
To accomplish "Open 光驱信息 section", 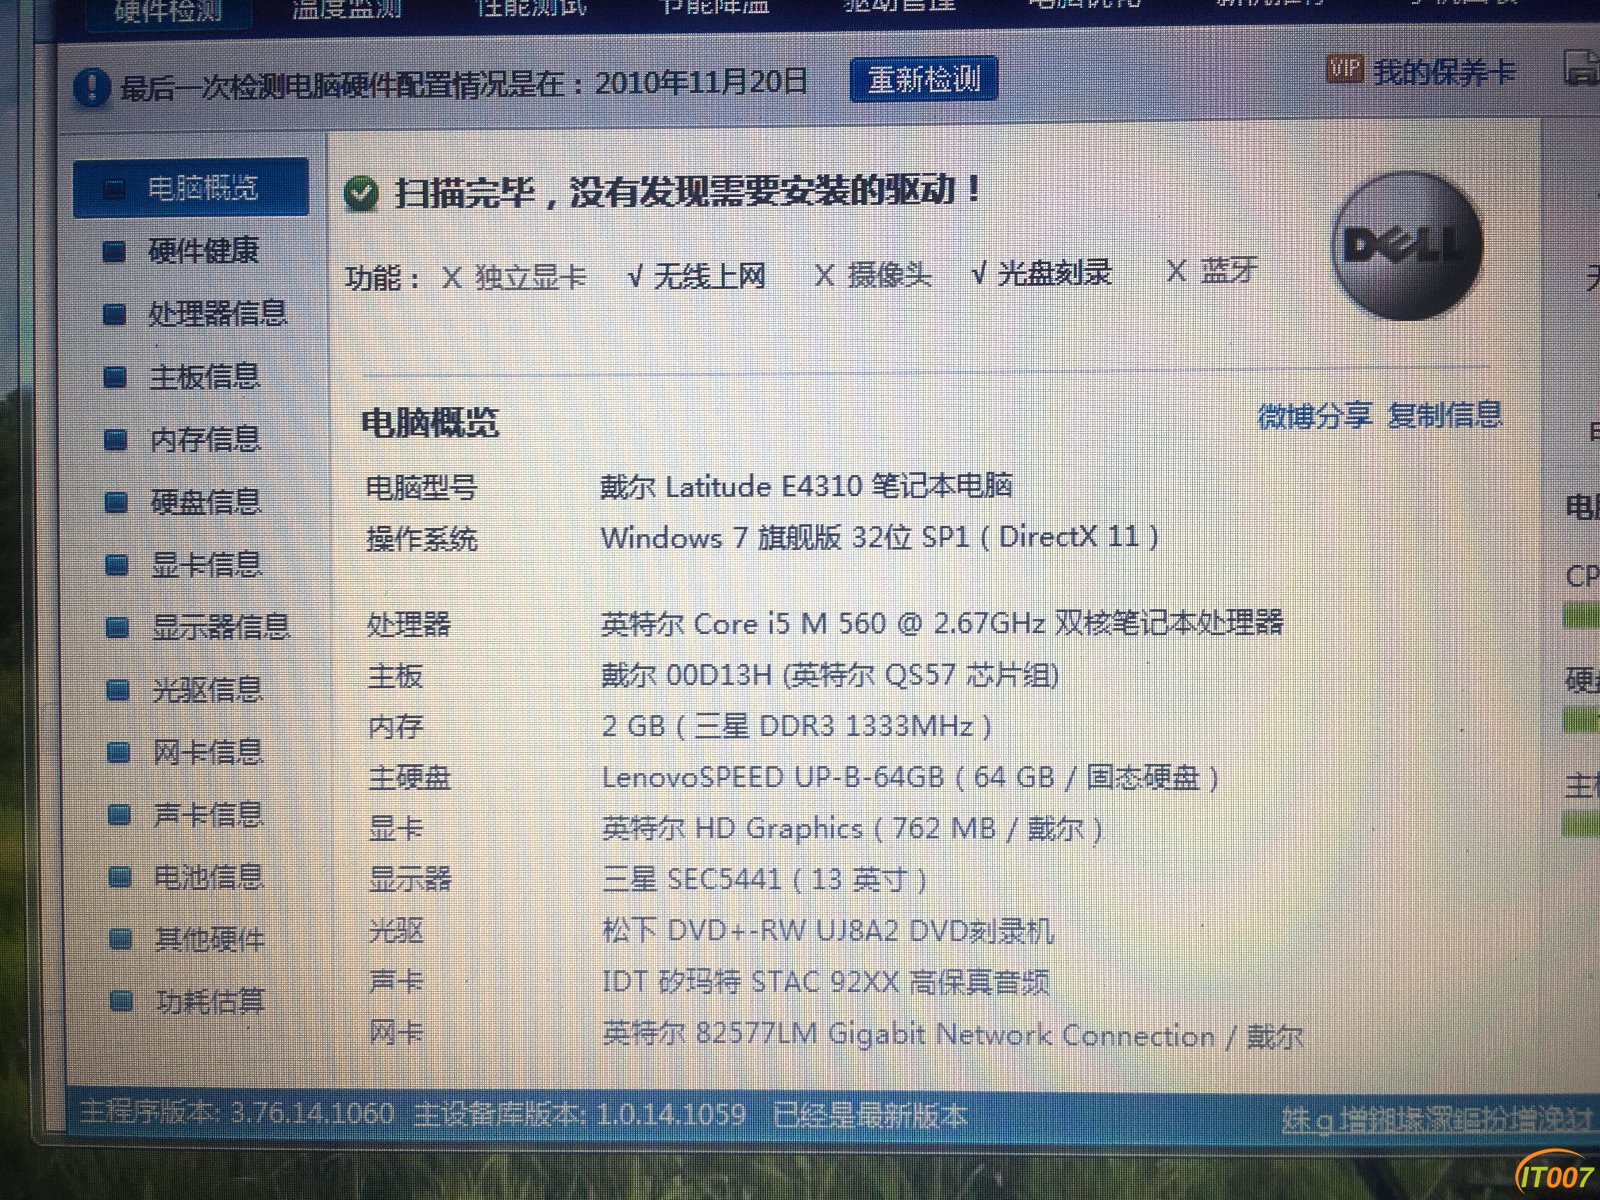I will pyautogui.click(x=207, y=690).
